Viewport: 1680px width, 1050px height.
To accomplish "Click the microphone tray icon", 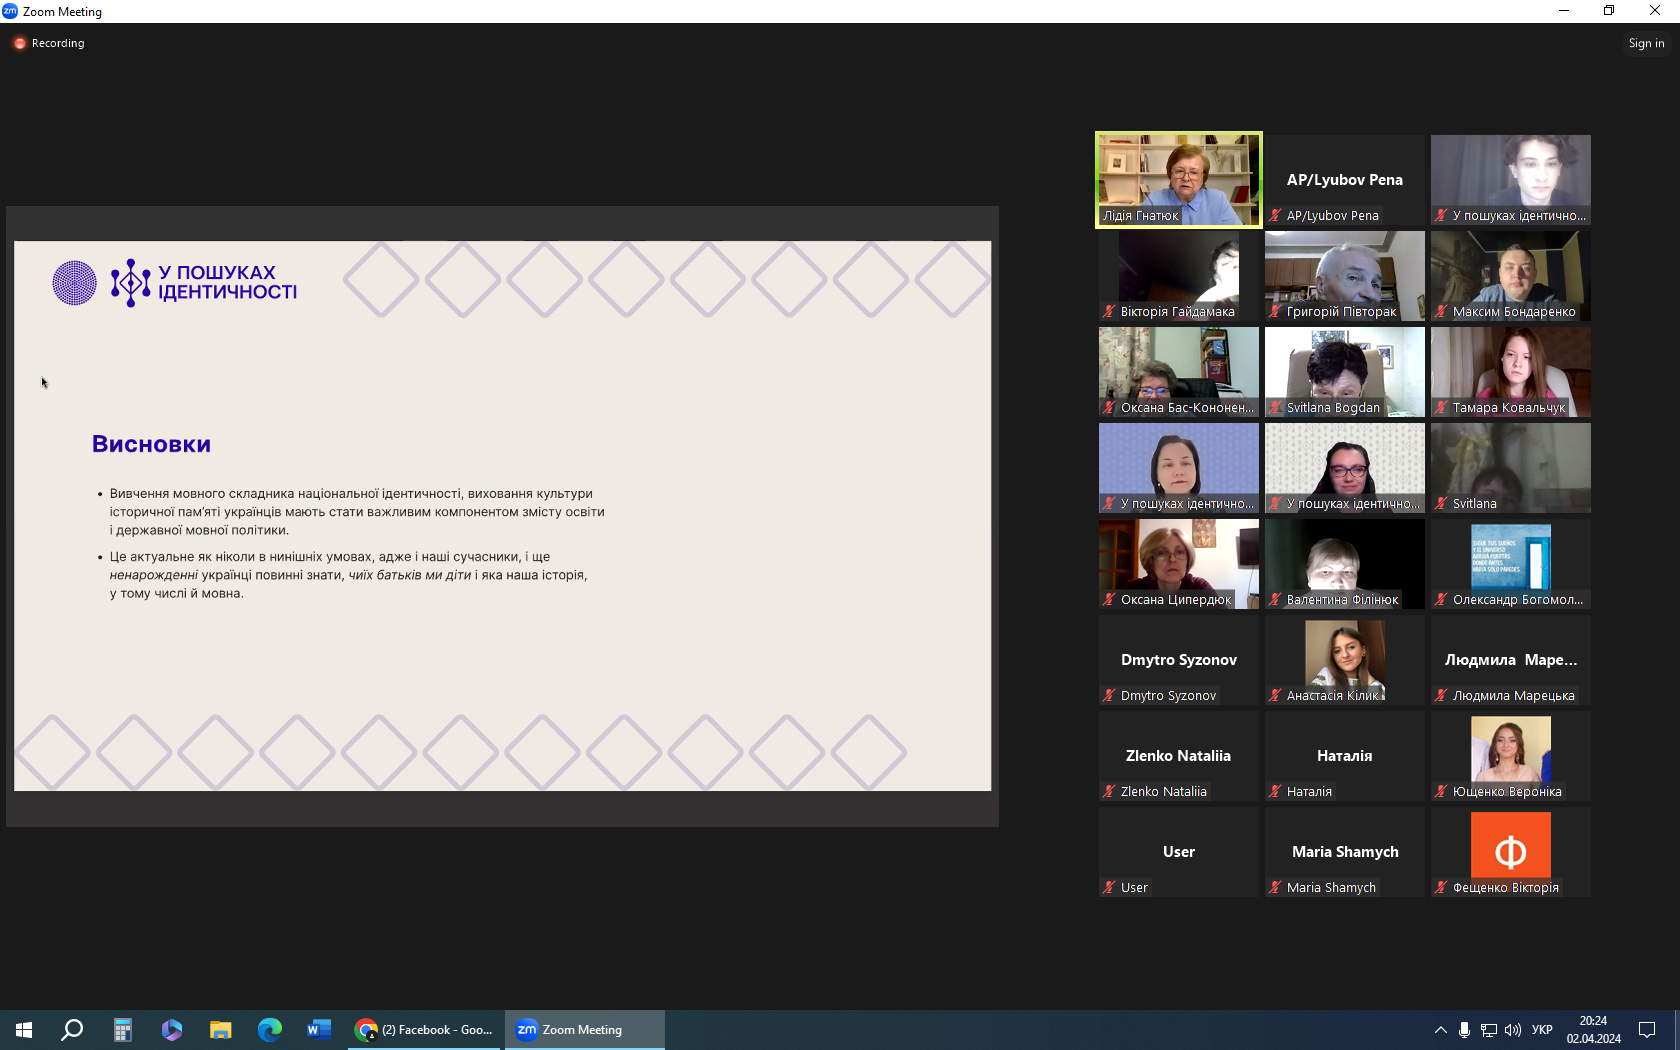I will (1464, 1029).
